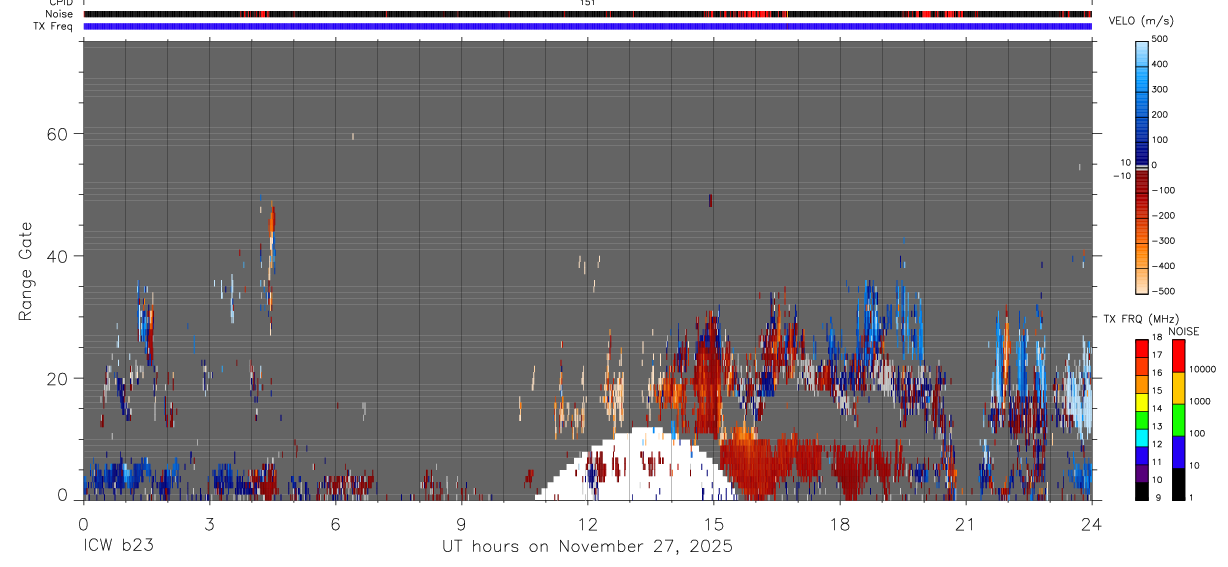This screenshot has height=567, width=1228.
Task: Click the 6 UT hour tick label
Action: tap(335, 522)
